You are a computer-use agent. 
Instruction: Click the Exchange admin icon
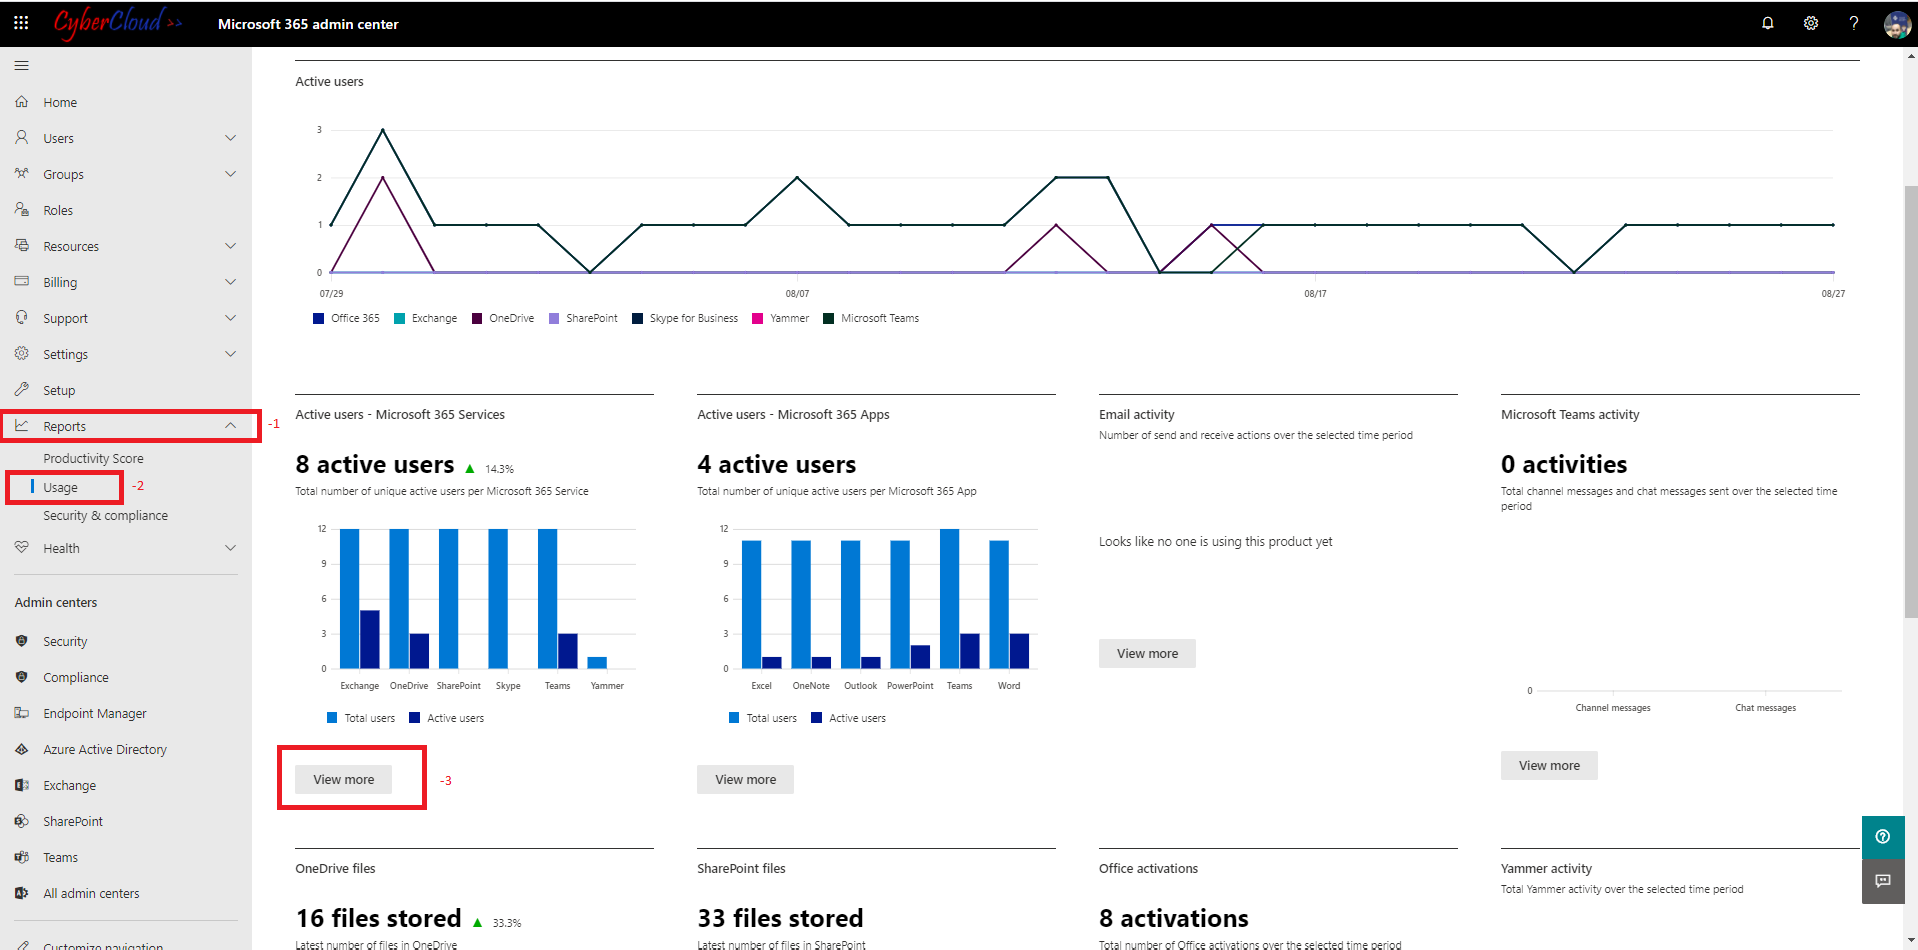pos(22,785)
